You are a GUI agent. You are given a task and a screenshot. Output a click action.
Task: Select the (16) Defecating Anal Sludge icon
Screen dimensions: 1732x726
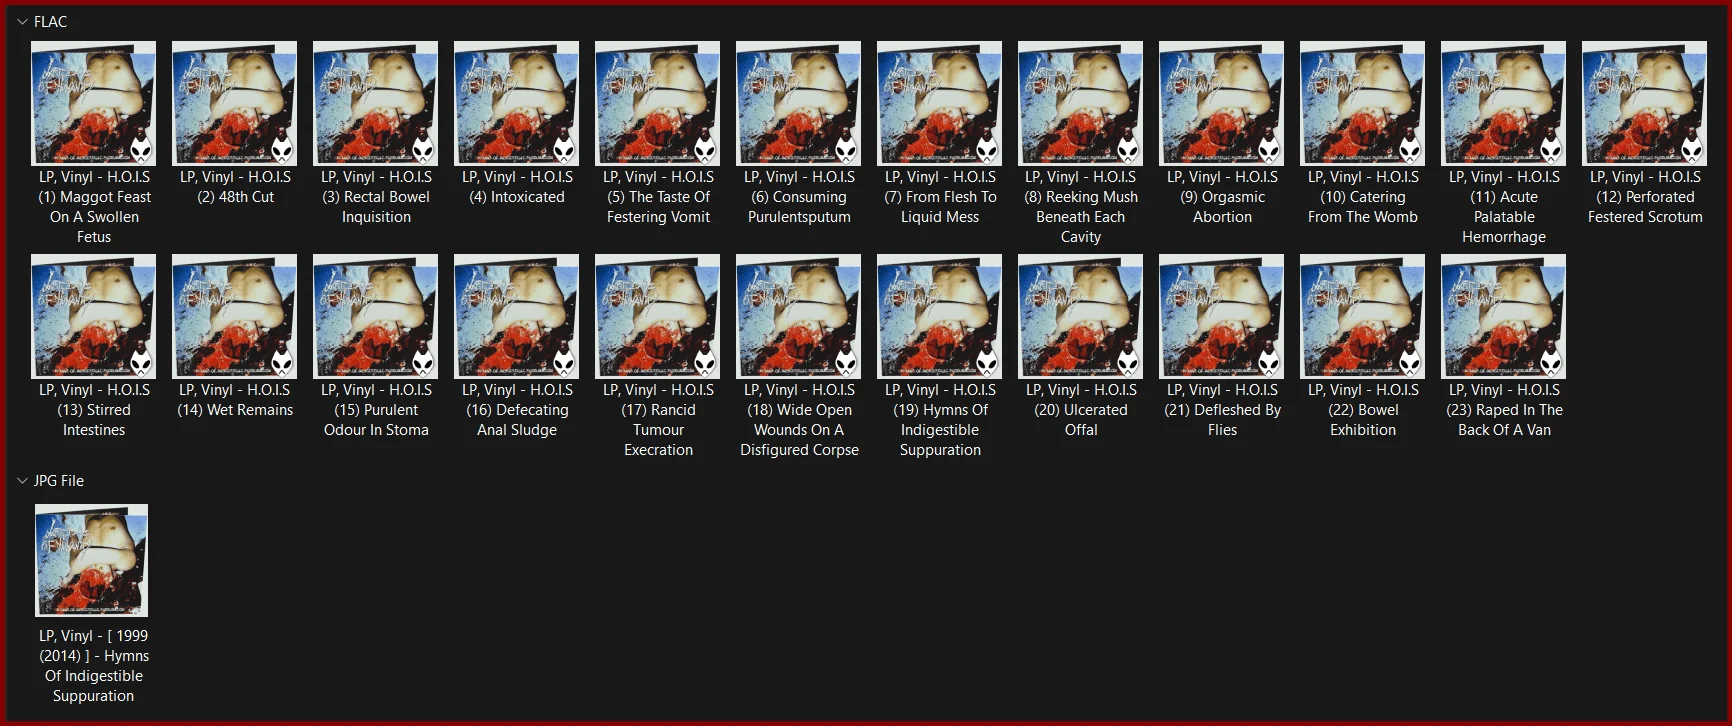click(517, 316)
